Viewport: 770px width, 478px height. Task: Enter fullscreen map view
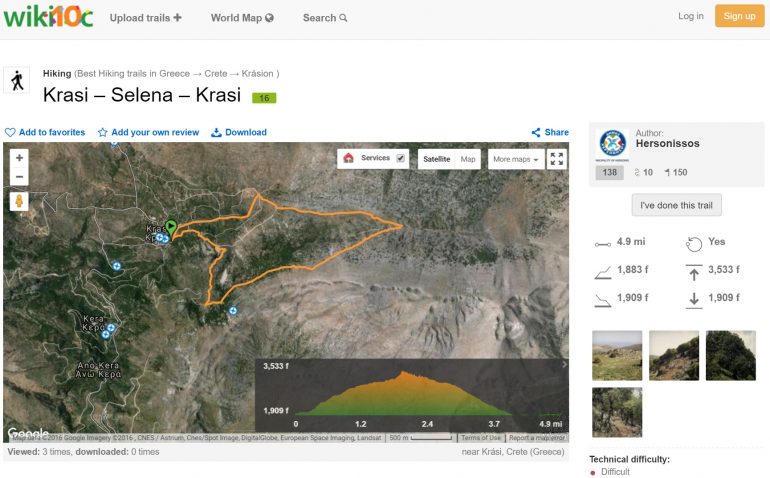557,159
